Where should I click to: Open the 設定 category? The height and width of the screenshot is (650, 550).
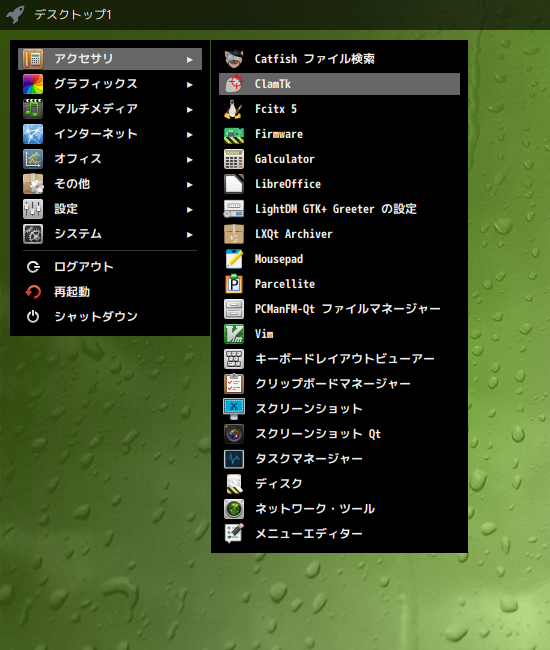110,209
